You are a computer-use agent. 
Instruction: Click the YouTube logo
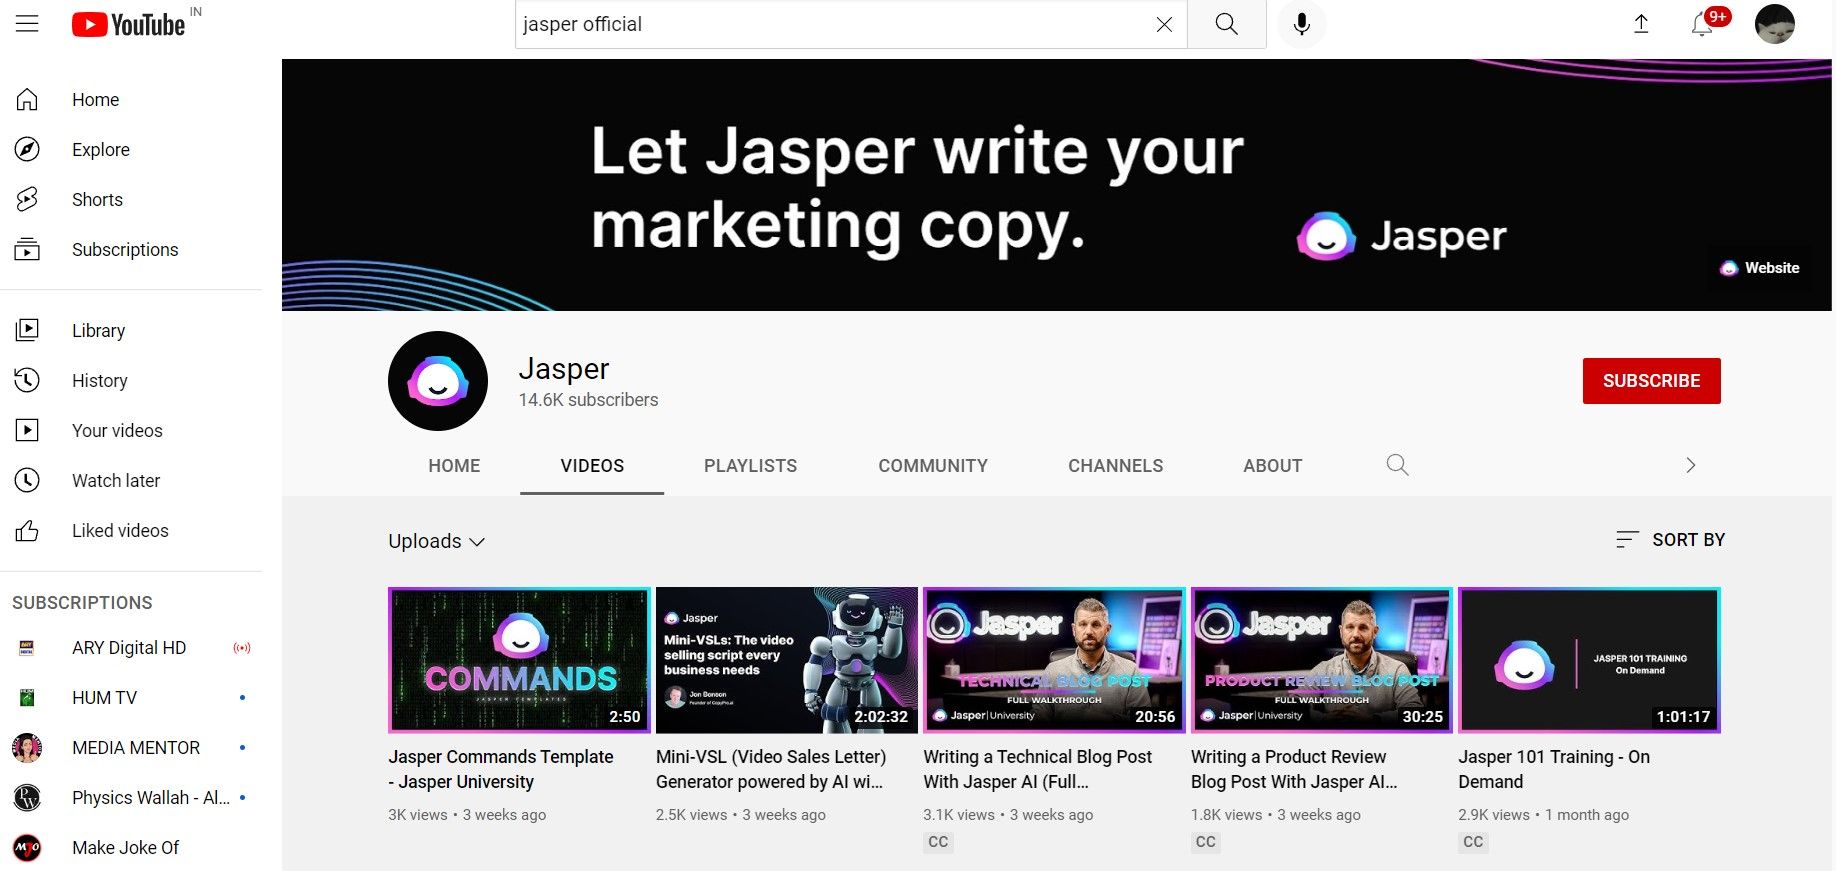(129, 24)
